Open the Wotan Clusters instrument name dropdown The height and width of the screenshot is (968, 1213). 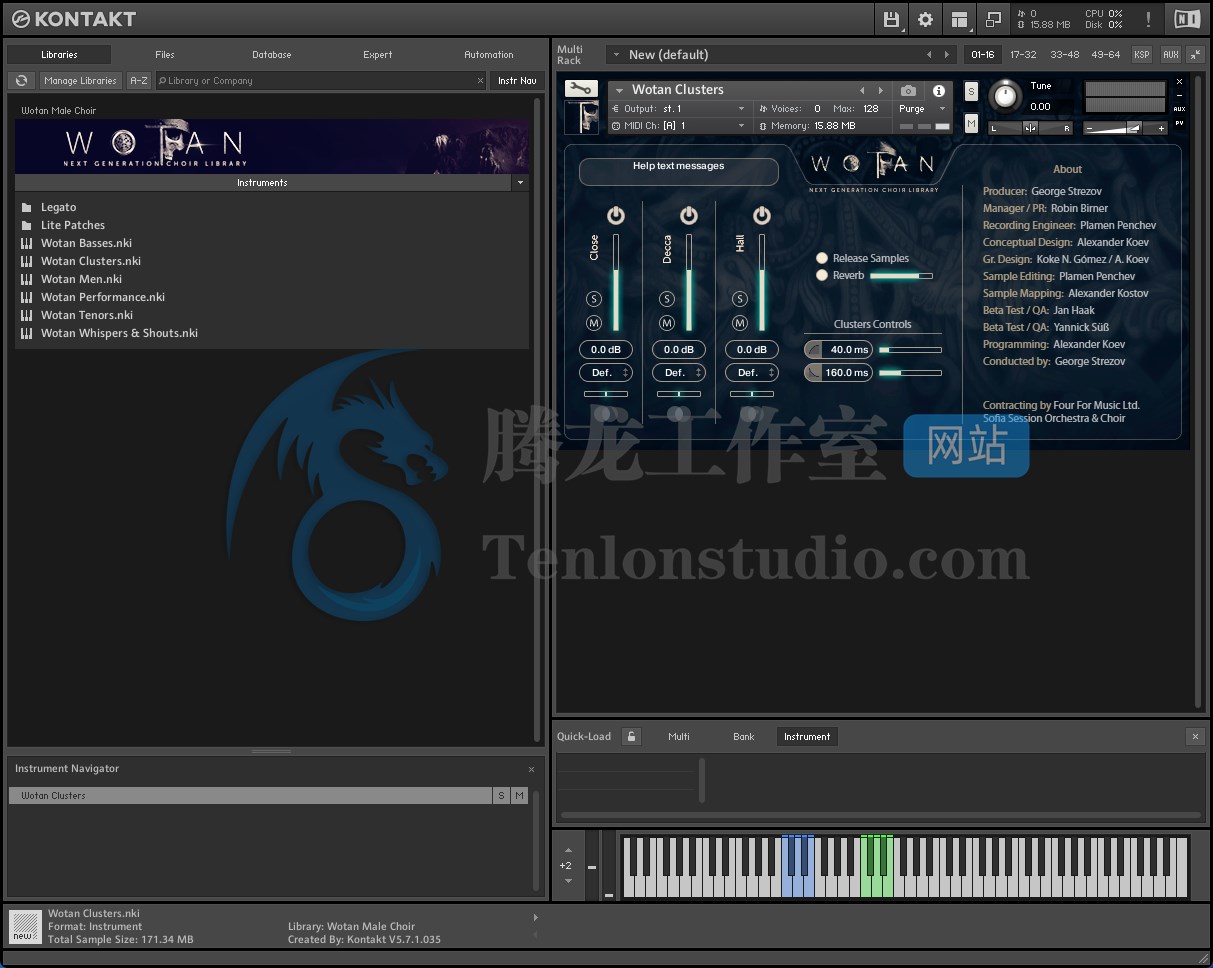point(620,90)
